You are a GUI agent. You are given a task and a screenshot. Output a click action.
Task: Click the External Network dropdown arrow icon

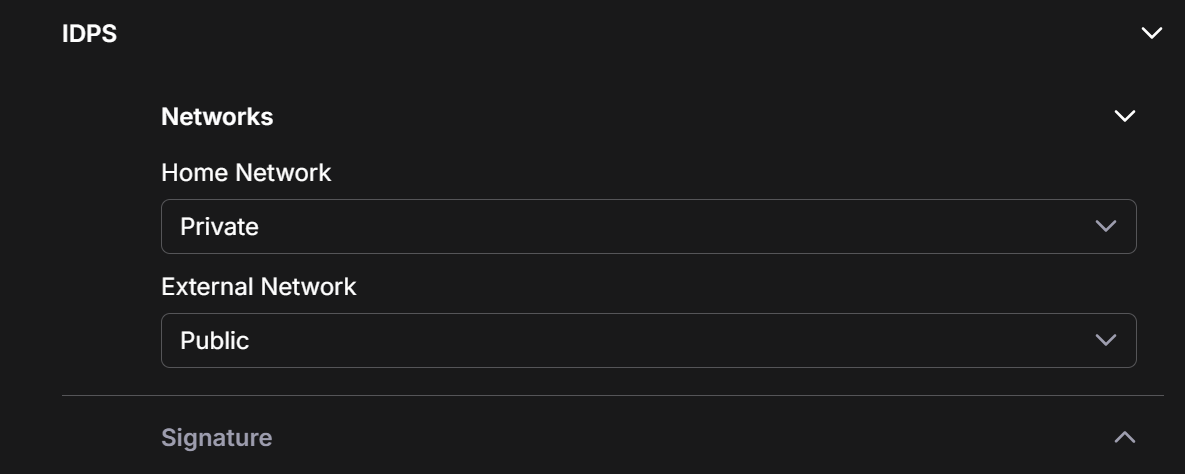[1105, 340]
